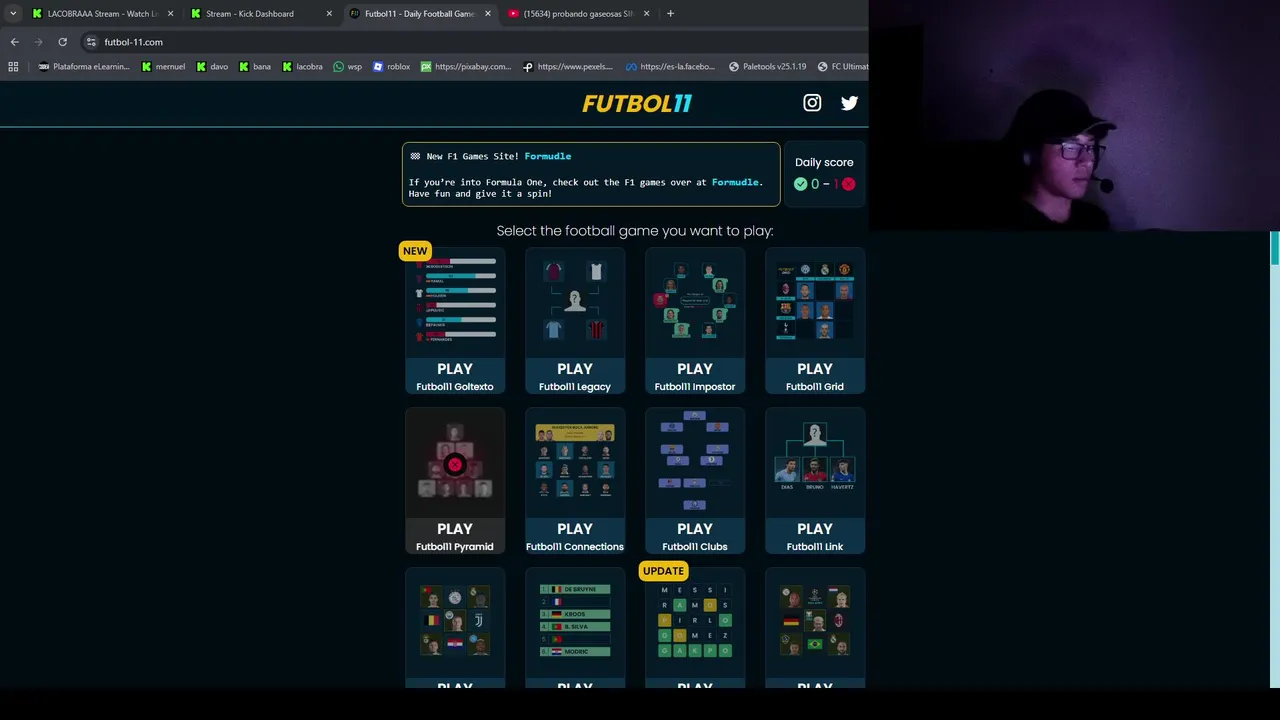Click the UPDATE word-grid game thumbnail
Image resolution: width=1280 pixels, height=720 pixels.
(x=695, y=621)
